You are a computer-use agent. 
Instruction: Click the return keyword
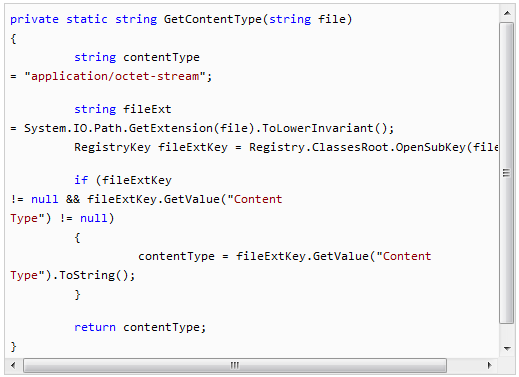tap(95, 327)
